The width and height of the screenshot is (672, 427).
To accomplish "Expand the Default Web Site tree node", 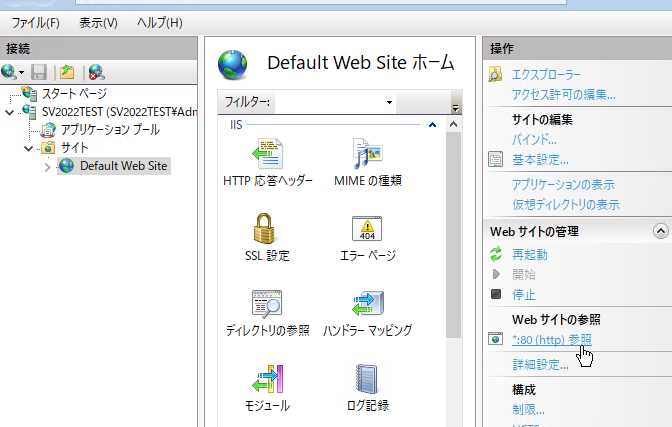I will tap(48, 167).
